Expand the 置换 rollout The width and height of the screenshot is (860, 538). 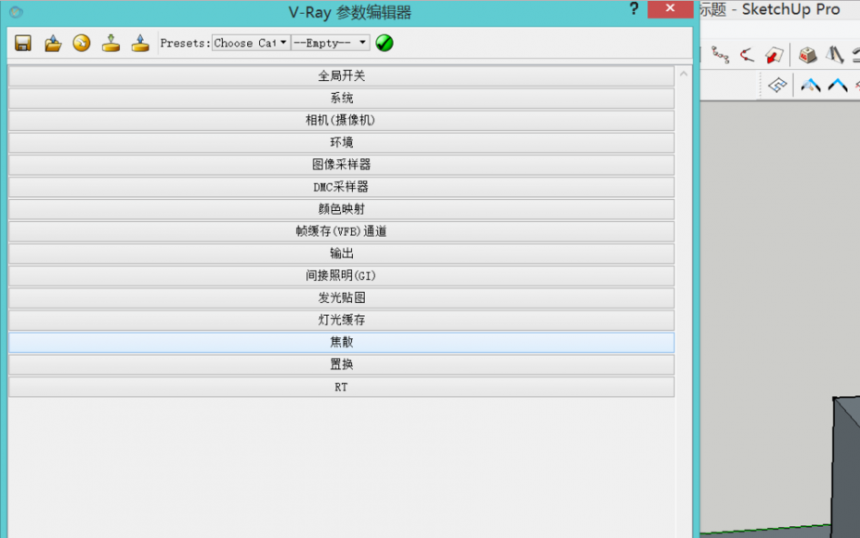341,365
